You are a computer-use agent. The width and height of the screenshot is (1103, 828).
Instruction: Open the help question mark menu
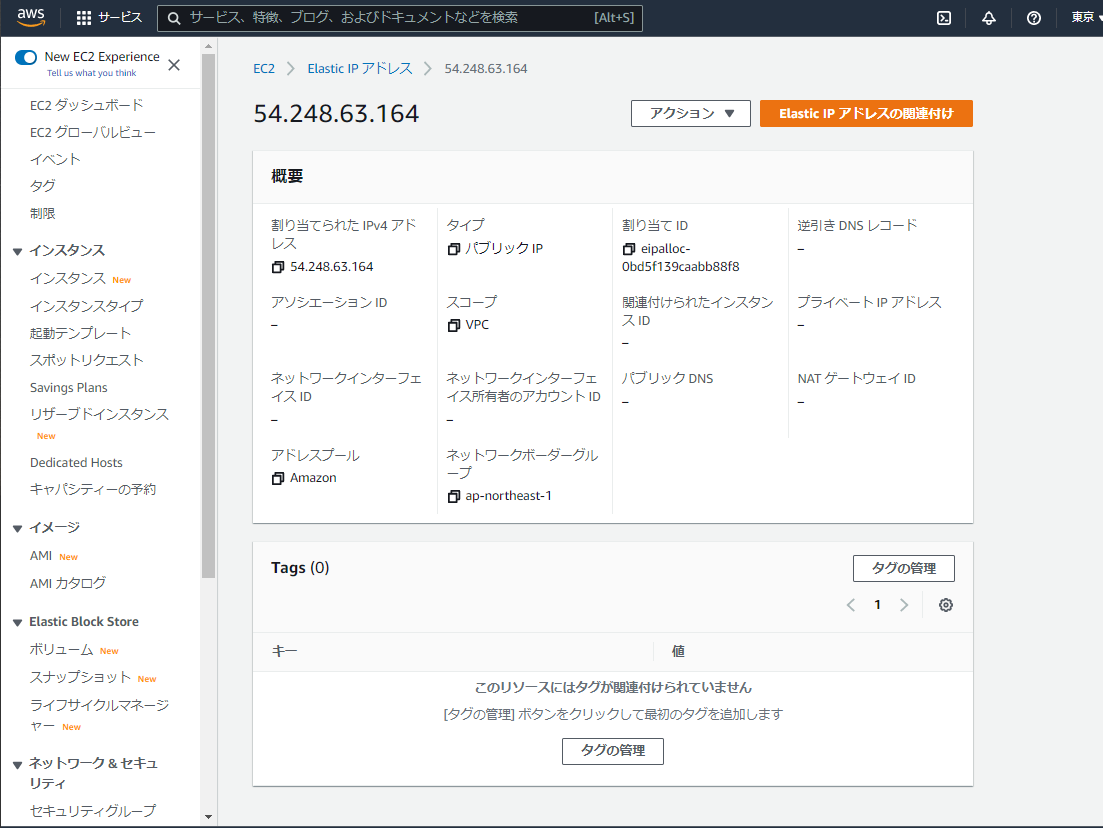1033,18
